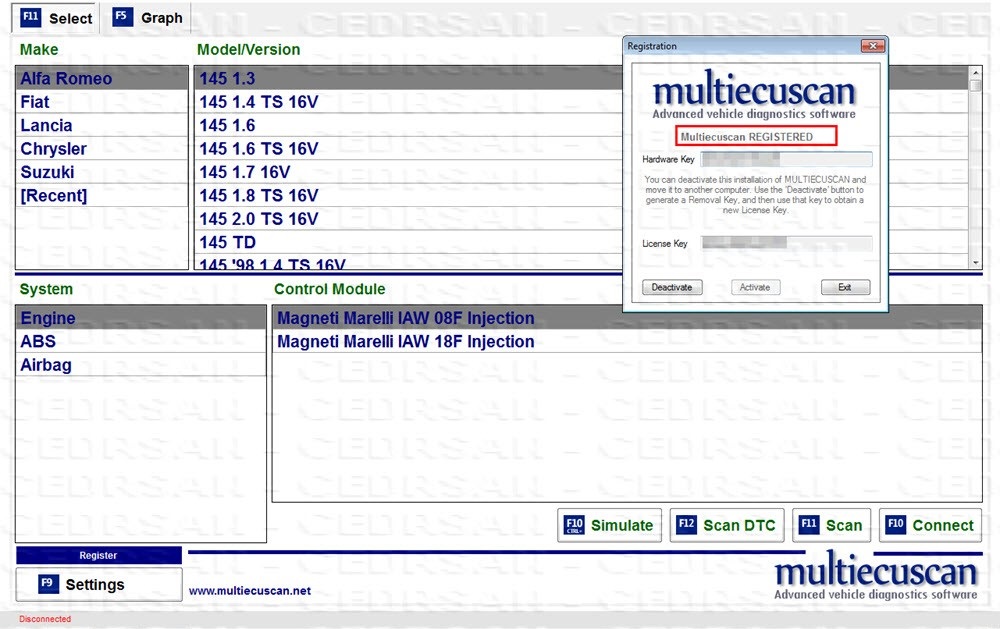The width and height of the screenshot is (1000, 629).
Task: Exit the Registration dialog
Action: [x=846, y=287]
